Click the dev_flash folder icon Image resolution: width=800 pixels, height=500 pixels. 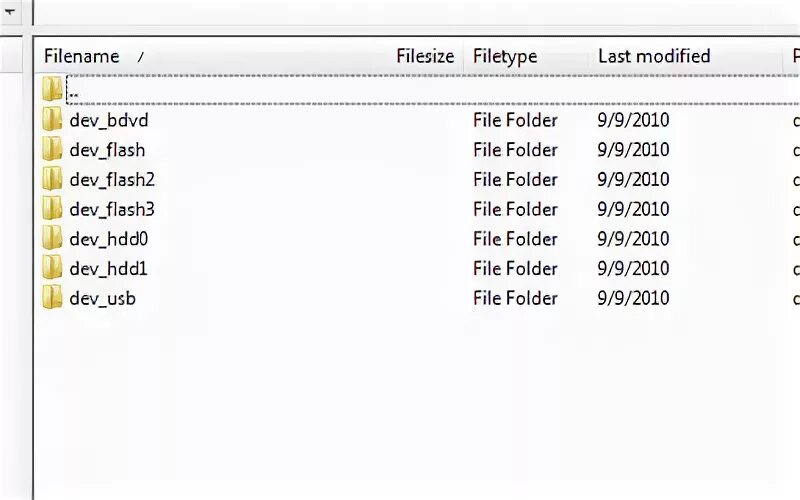tap(52, 150)
